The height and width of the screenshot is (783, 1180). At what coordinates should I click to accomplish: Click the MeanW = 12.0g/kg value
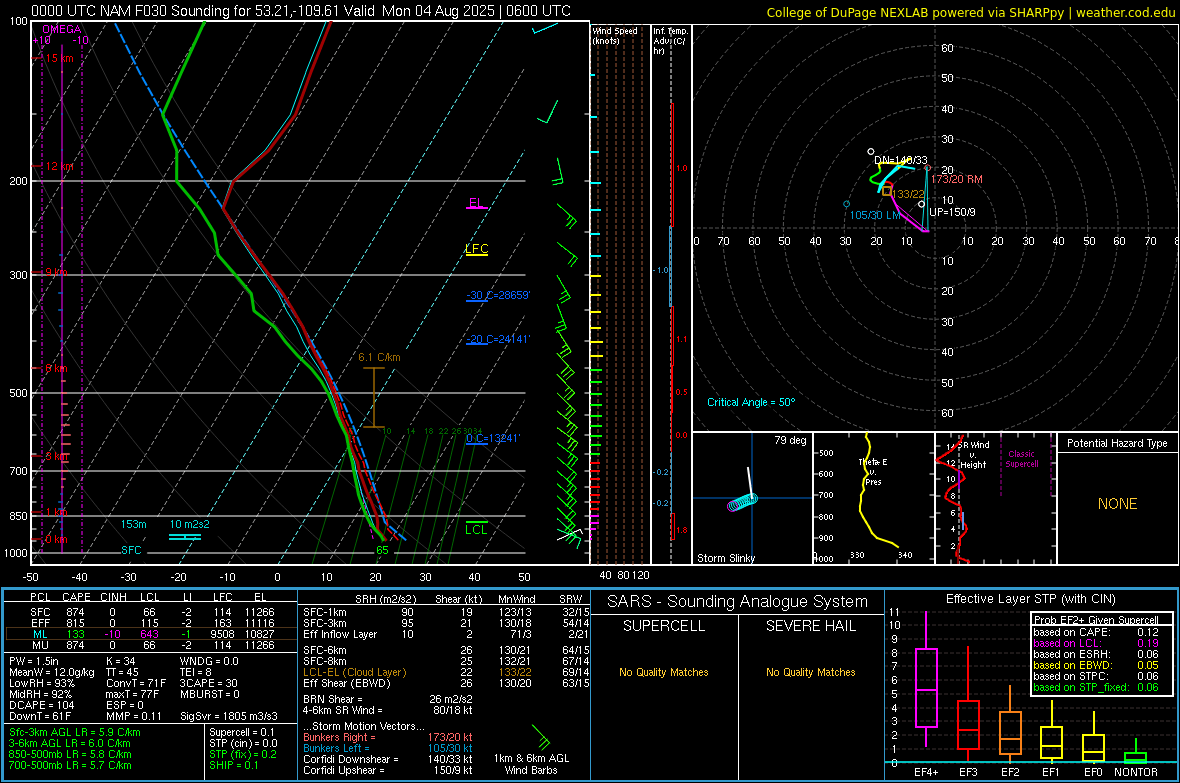pos(52,672)
